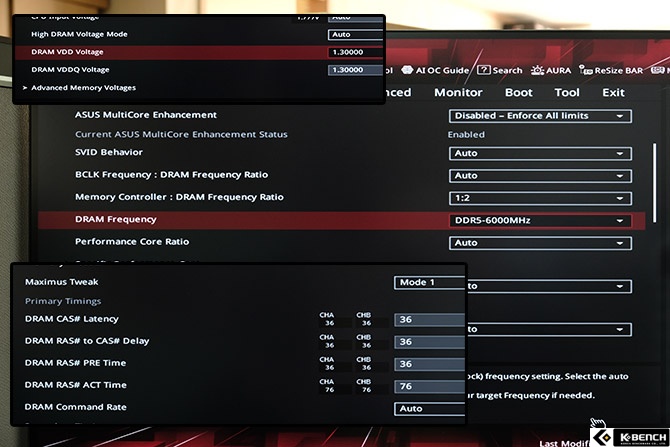Click the DRAM RAS# to CAS# Delay field
The height and width of the screenshot is (447, 670).
tap(429, 342)
